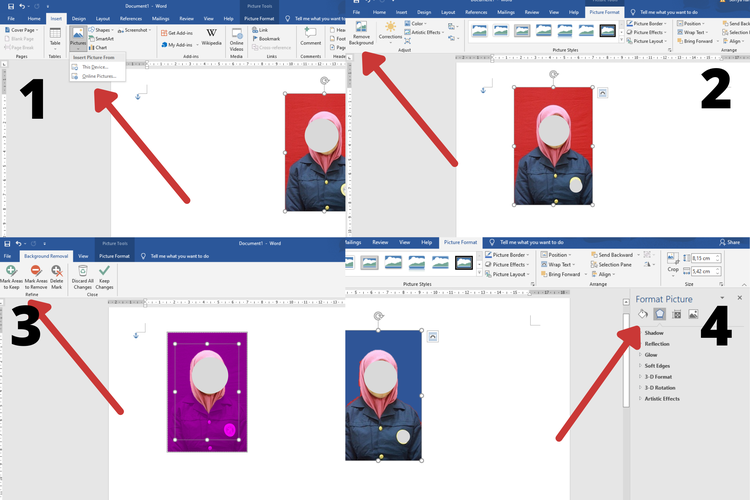Viewport: 750px width, 500px height.
Task: Open Picture Effects dropdown in screenshot 4
Action: 507,265
